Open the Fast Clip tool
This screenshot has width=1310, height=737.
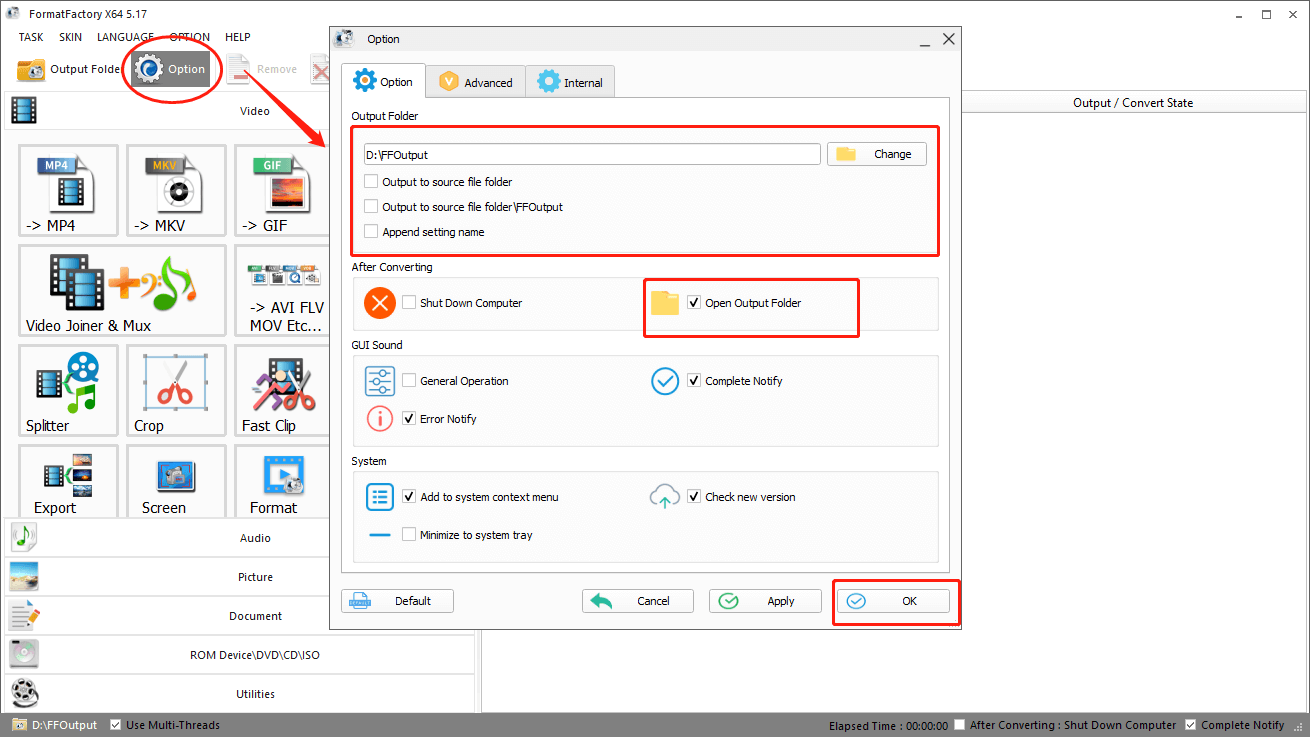pos(284,390)
